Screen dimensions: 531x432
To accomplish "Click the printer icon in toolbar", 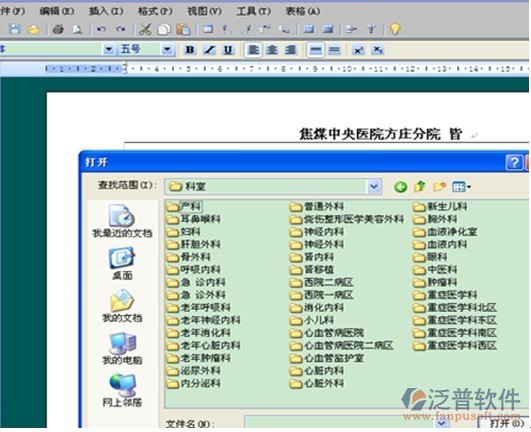I will (58, 29).
